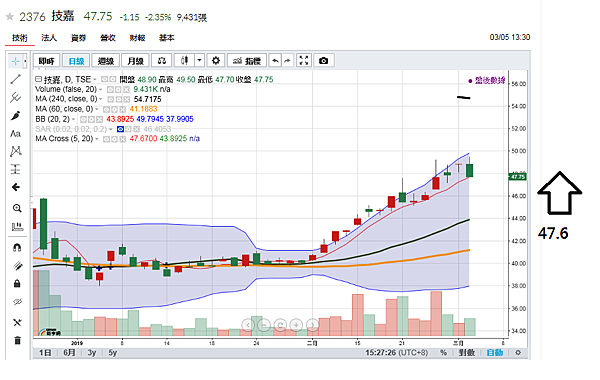Set the range to 6月
The image size is (600, 380).
pos(69,352)
